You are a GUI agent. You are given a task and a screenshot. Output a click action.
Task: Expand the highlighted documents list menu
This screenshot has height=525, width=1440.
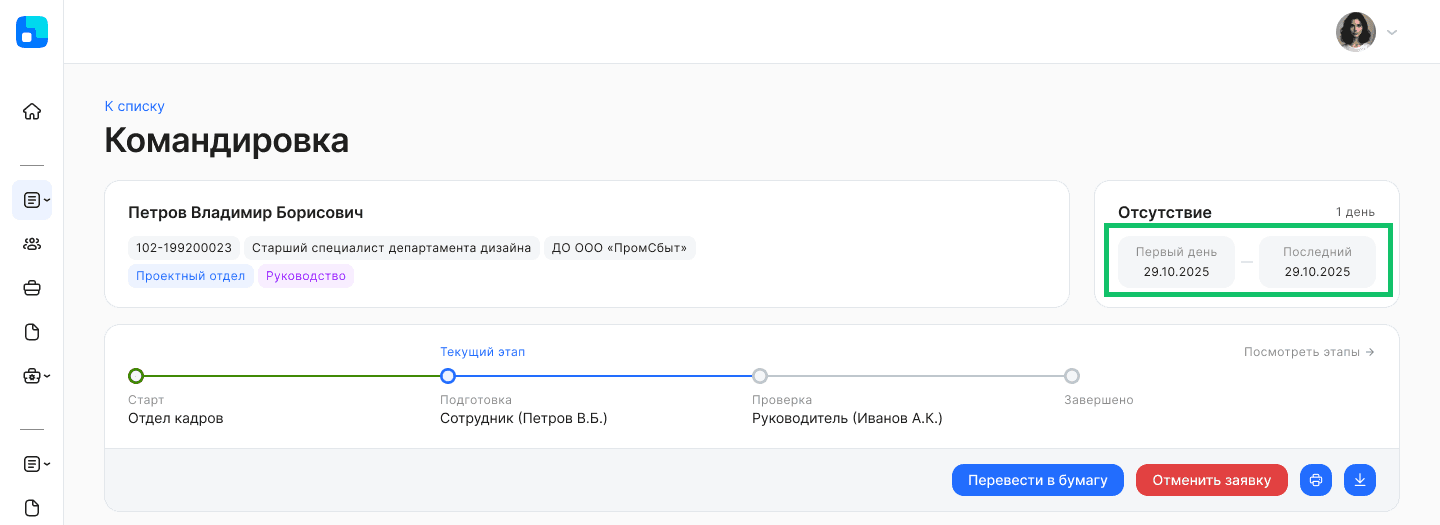pyautogui.click(x=32, y=200)
